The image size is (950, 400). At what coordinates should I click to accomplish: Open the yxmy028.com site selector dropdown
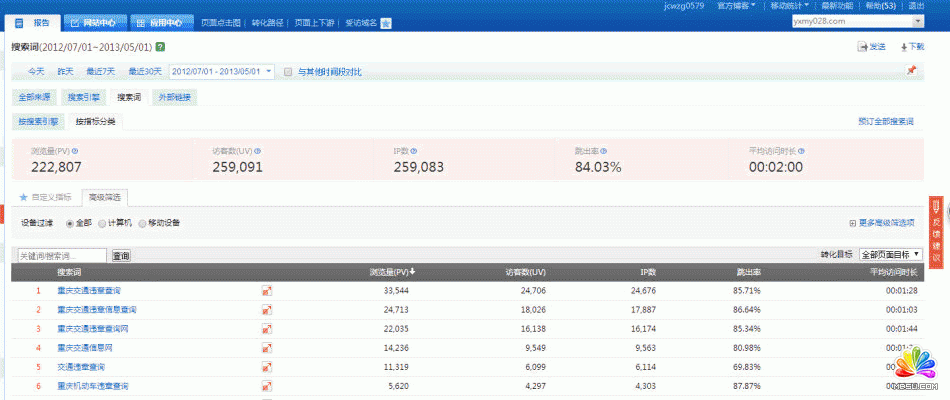click(x=917, y=21)
